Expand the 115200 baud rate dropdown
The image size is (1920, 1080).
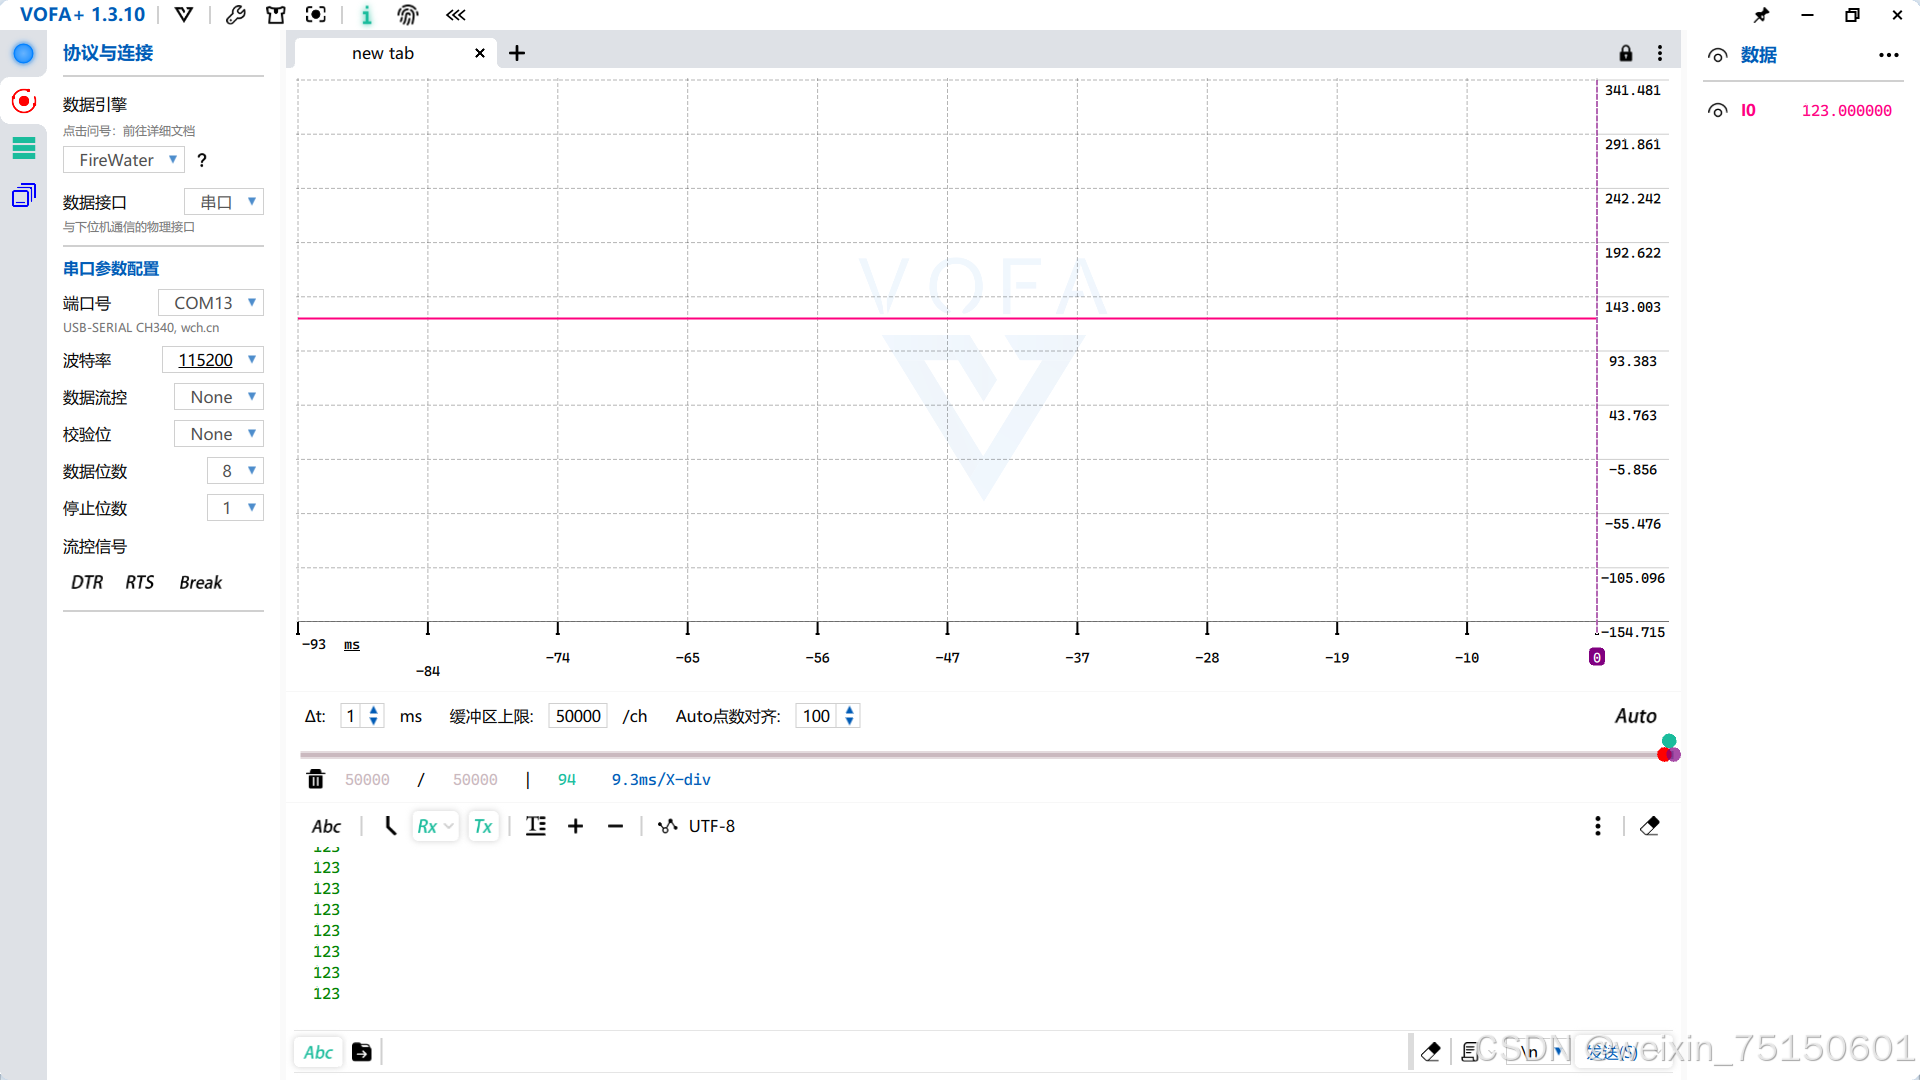pyautogui.click(x=213, y=360)
